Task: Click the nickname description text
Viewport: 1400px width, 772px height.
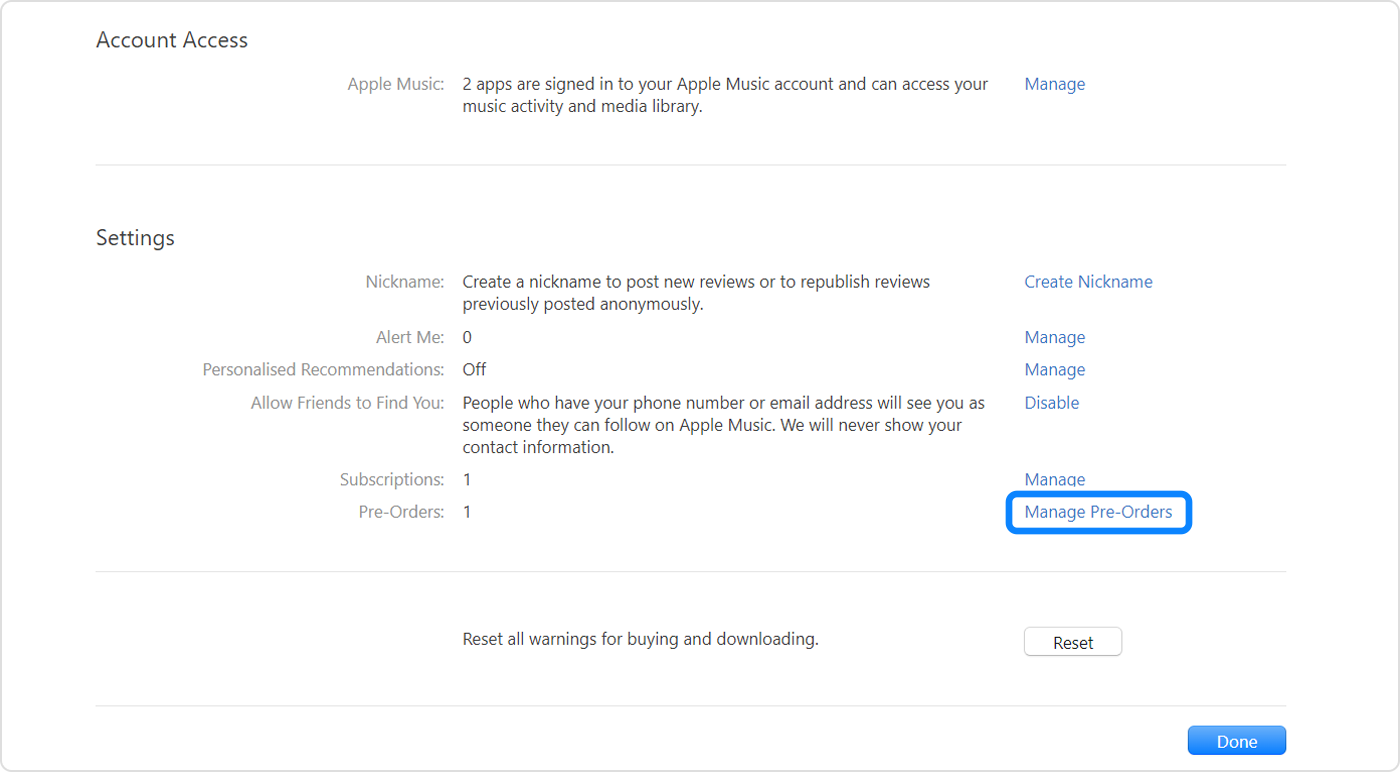Action: click(697, 292)
